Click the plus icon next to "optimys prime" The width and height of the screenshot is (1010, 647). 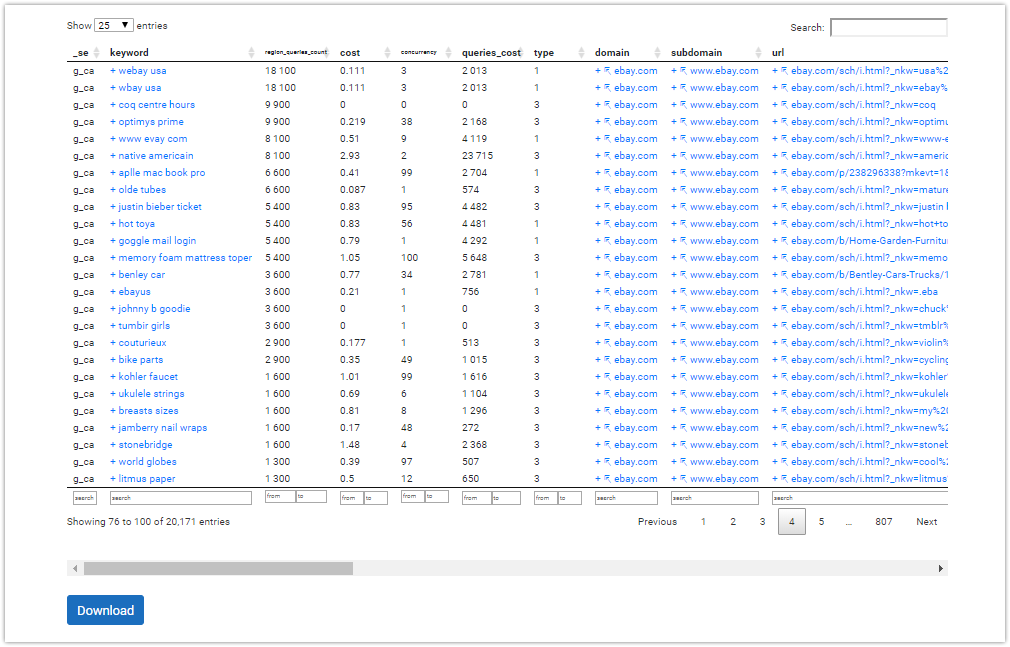113,122
